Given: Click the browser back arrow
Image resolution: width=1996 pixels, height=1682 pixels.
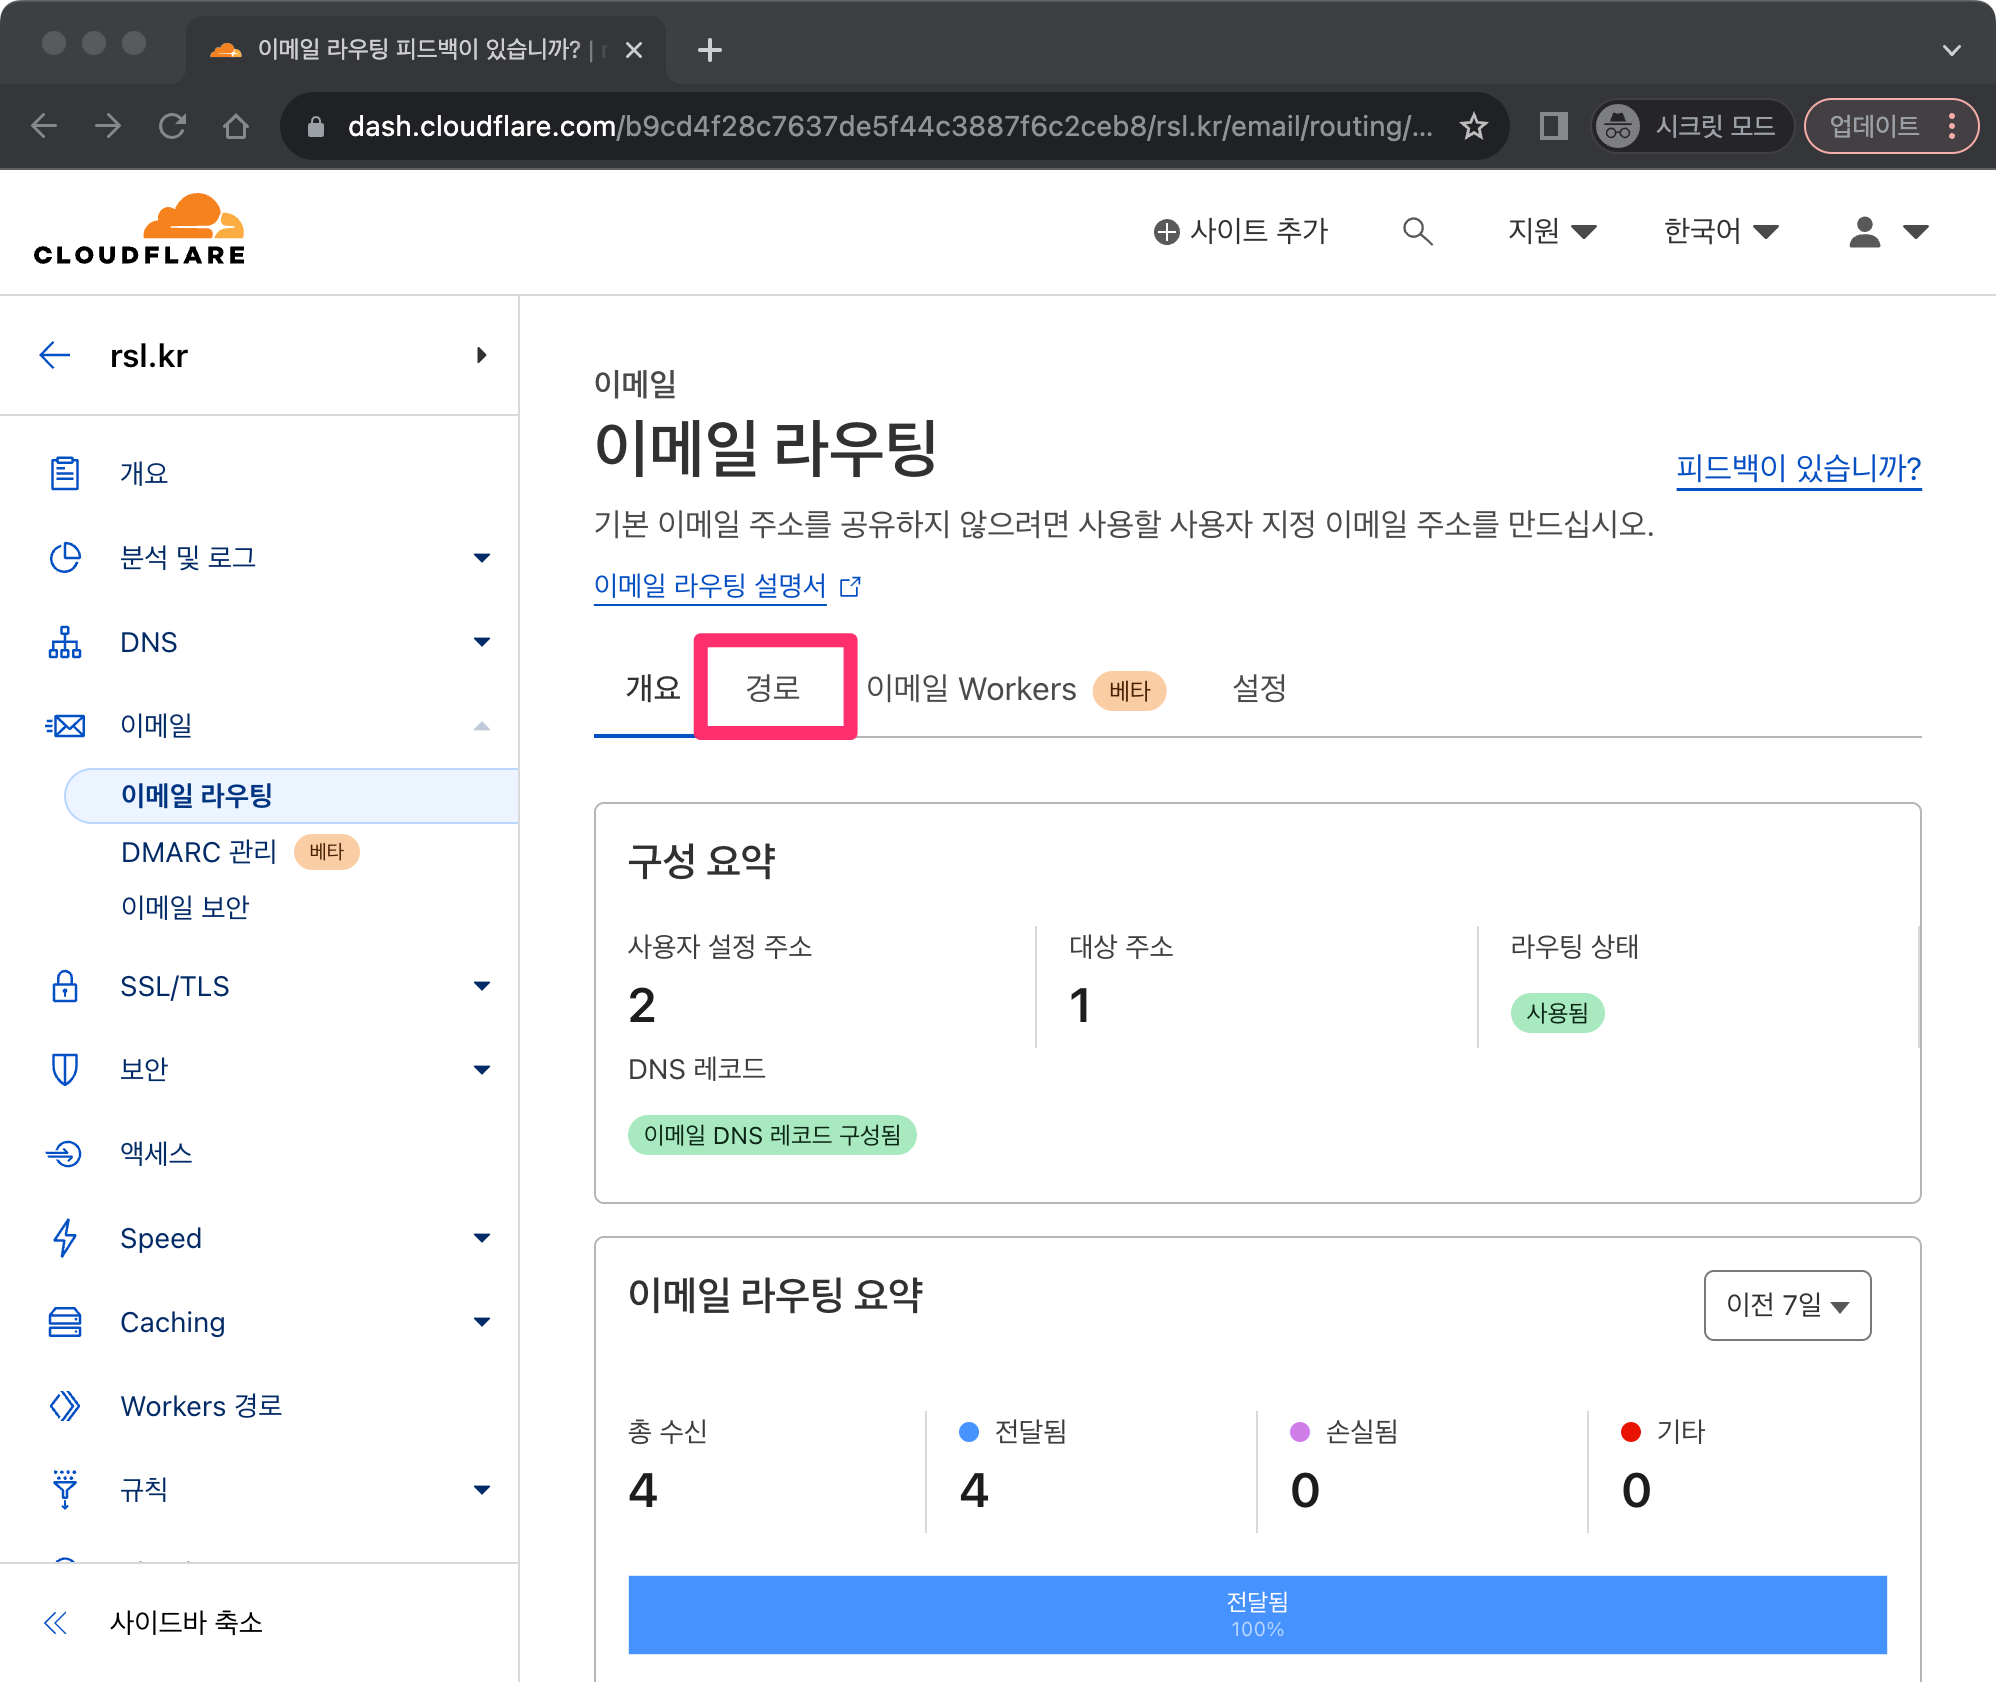Looking at the screenshot, I should 44,126.
